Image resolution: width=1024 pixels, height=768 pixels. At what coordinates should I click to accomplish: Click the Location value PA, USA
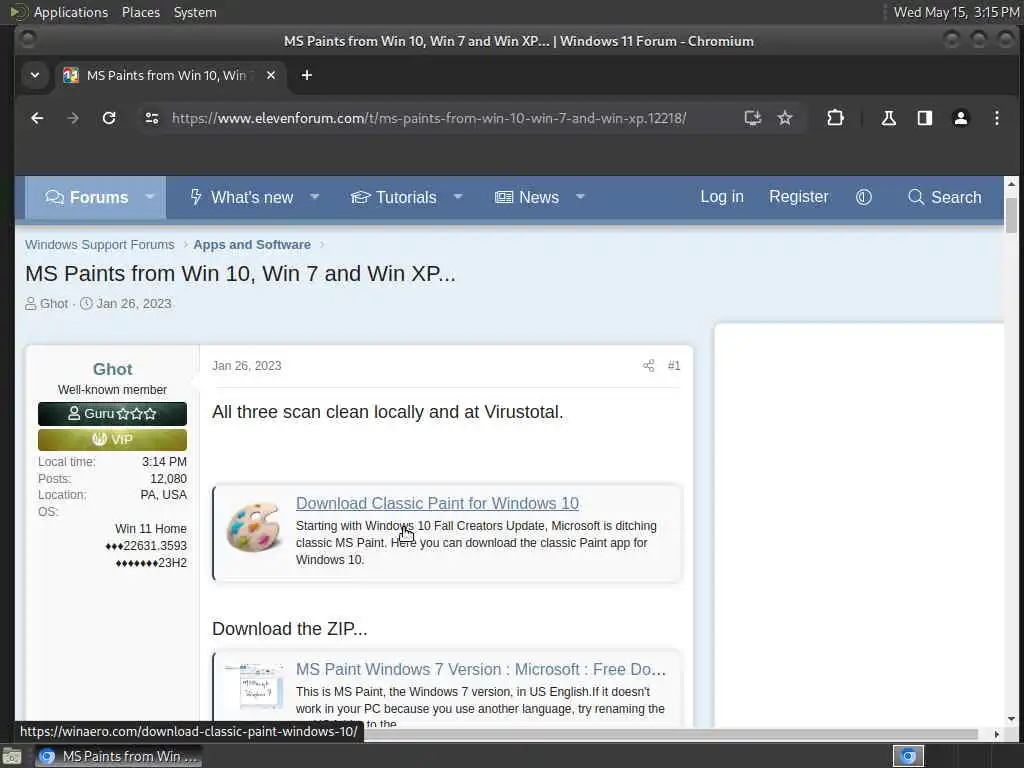point(163,495)
